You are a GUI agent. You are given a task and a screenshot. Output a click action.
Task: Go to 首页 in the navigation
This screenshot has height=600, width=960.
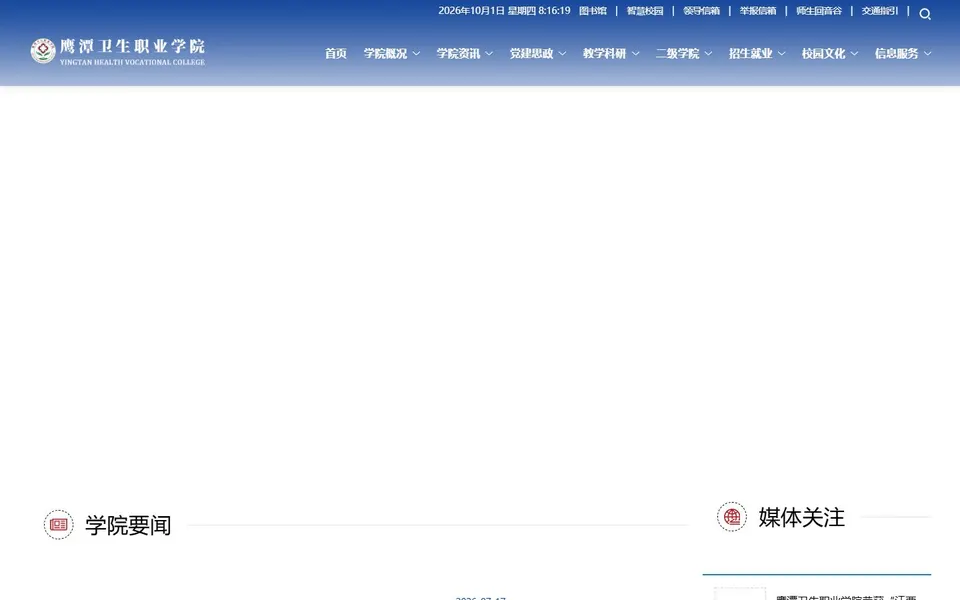click(336, 53)
